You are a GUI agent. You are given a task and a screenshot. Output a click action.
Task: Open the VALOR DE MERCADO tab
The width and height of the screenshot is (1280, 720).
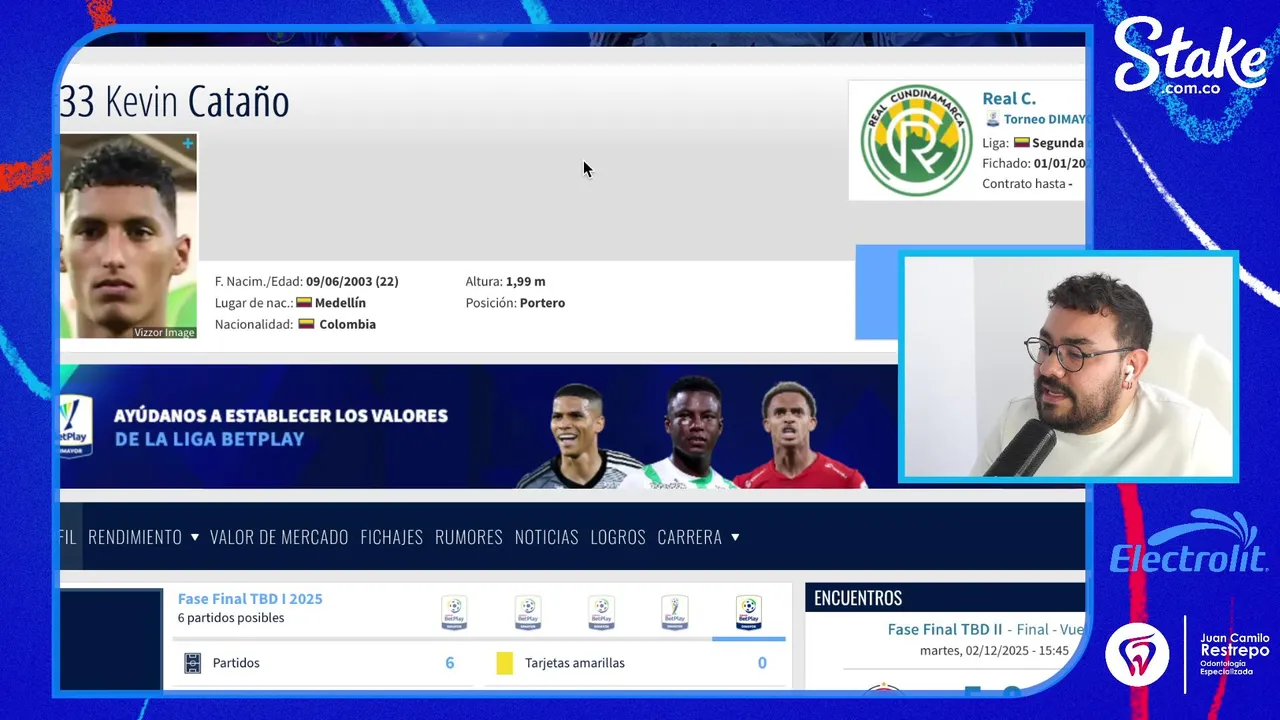click(x=279, y=537)
